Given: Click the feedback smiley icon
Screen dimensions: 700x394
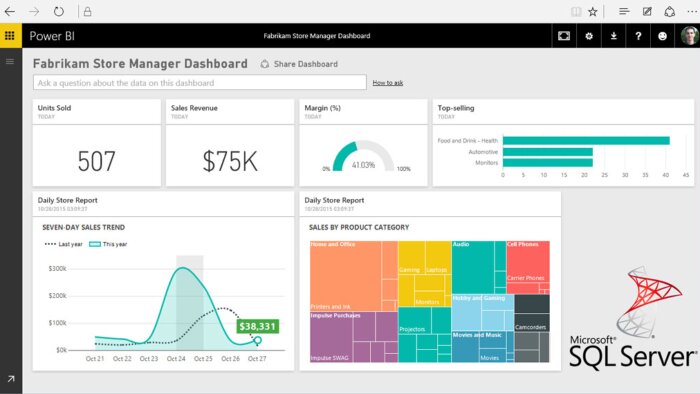Looking at the screenshot, I should coord(662,36).
